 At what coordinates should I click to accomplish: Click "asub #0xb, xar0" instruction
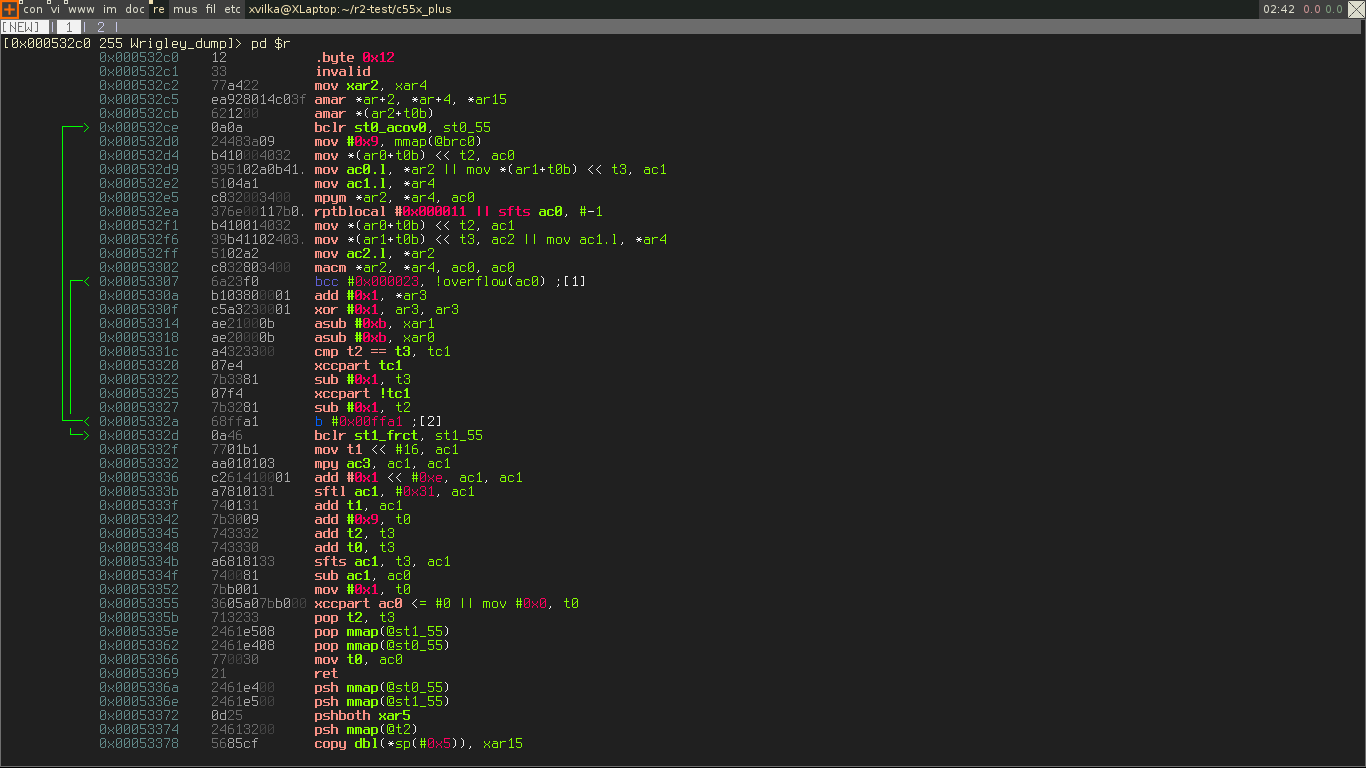(375, 337)
